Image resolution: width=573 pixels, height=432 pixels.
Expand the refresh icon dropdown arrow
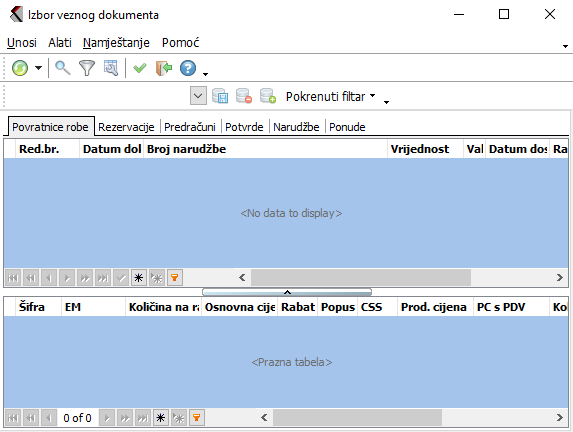tap(38, 68)
